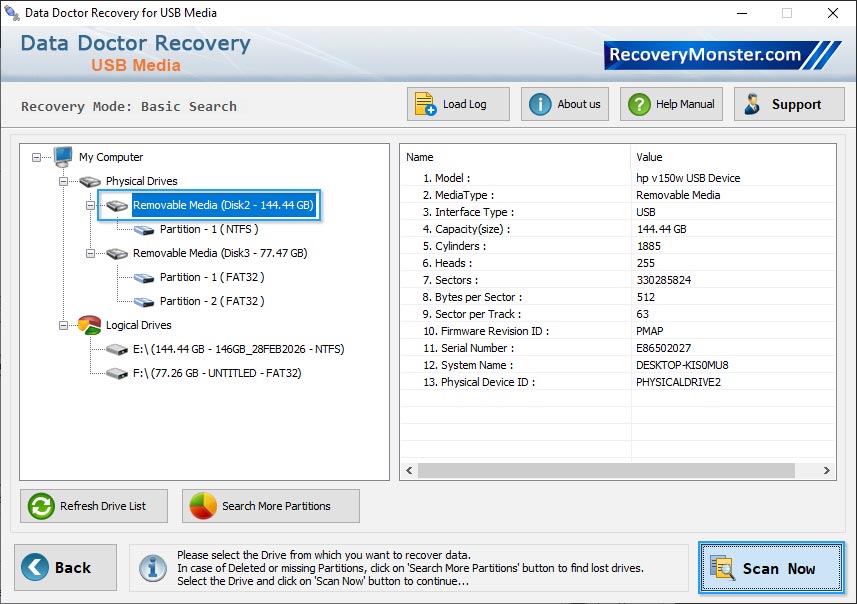Click the Search More Partitions icon
The height and width of the screenshot is (604, 857).
[x=200, y=506]
